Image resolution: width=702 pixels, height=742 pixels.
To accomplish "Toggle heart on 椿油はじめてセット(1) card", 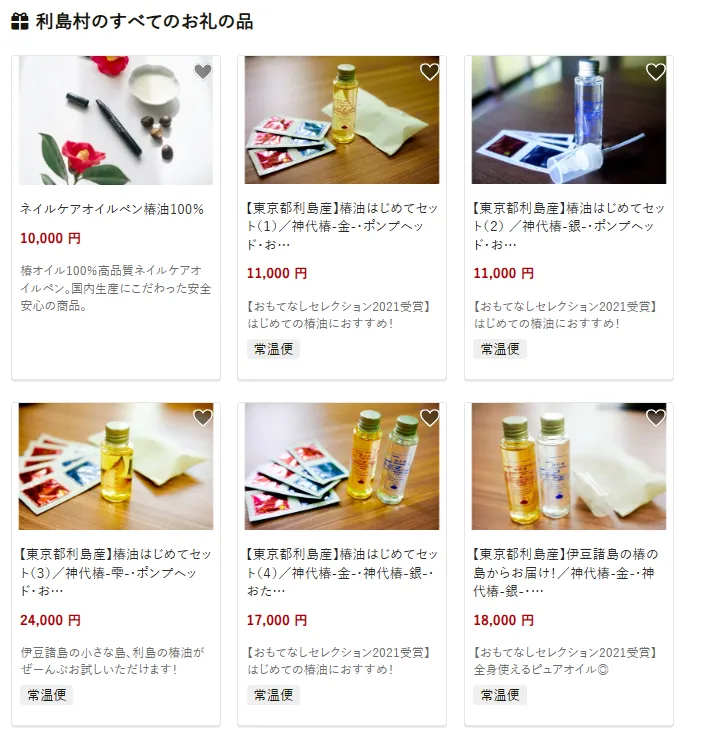I will [430, 71].
